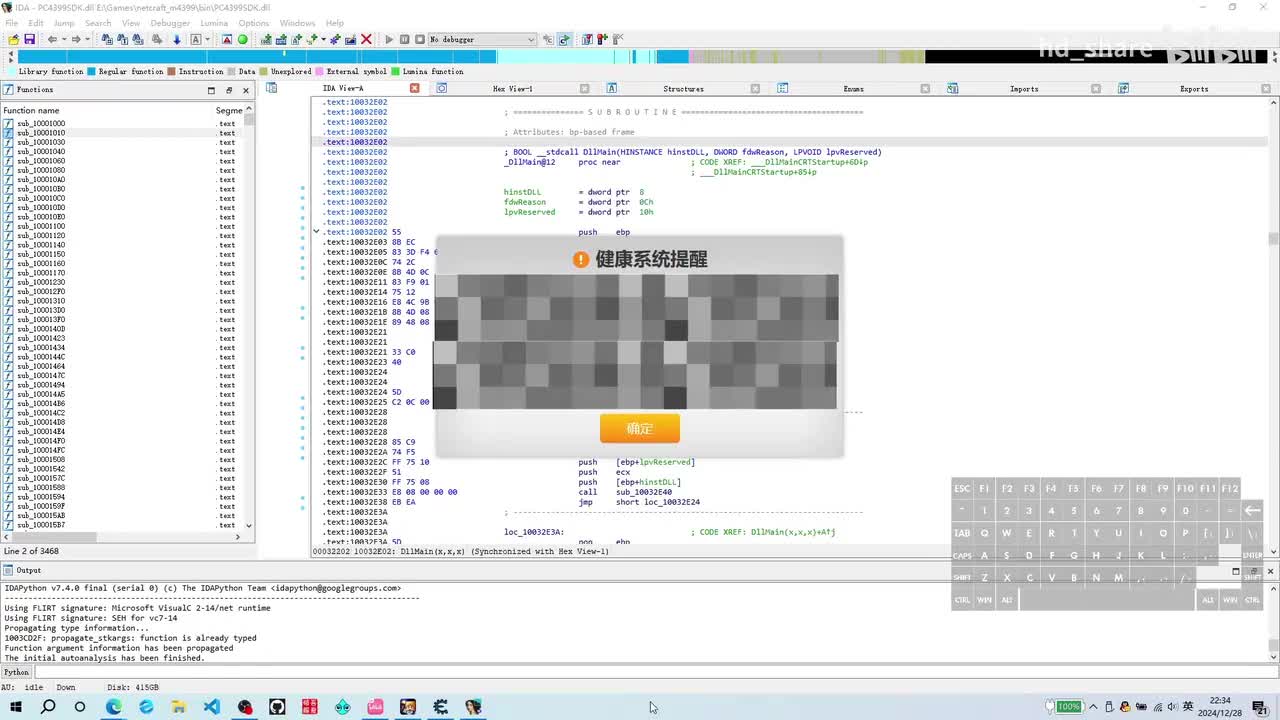The image size is (1280, 720).
Task: Switch to the Exports tab
Action: click(1194, 89)
